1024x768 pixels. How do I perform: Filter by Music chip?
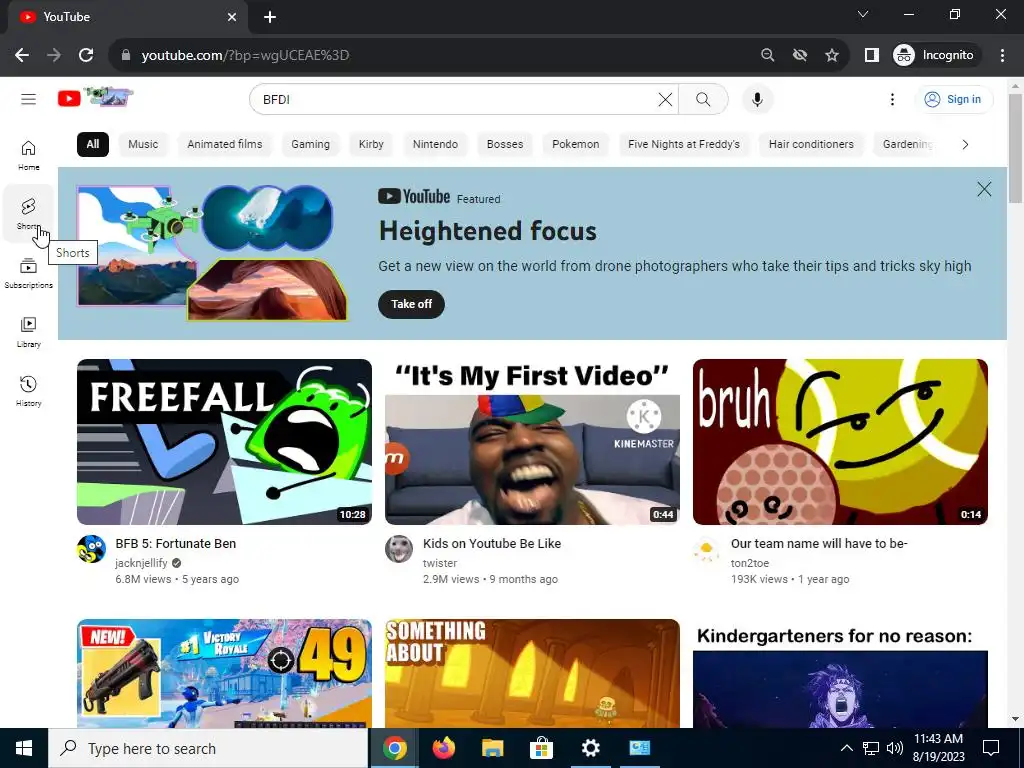tap(143, 144)
